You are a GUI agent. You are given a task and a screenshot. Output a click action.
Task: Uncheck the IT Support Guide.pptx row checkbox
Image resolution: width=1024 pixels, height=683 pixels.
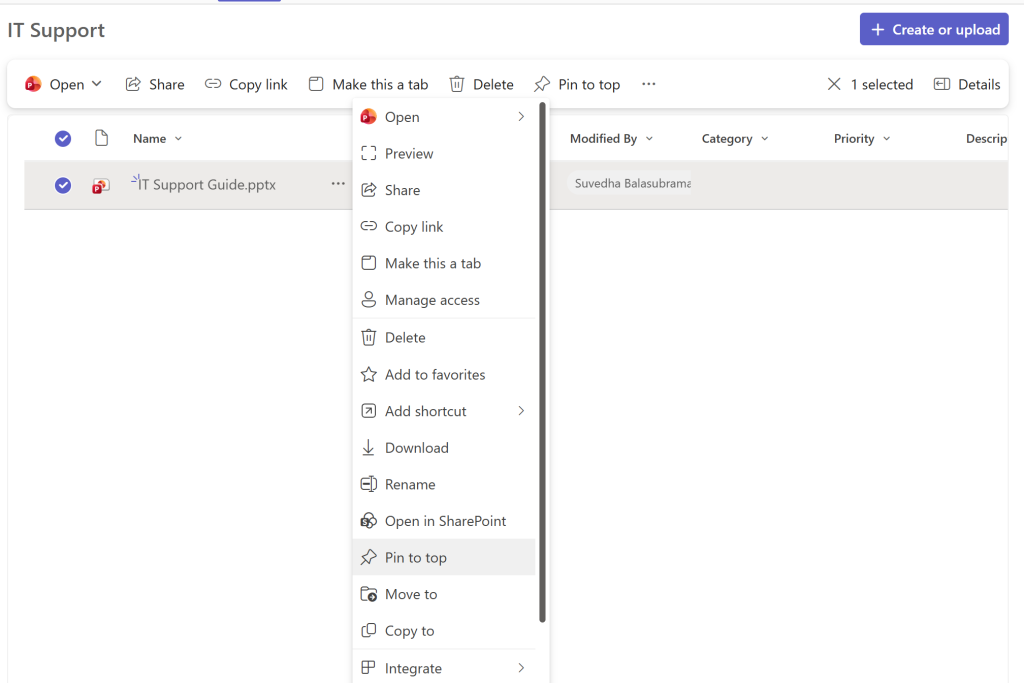point(63,185)
